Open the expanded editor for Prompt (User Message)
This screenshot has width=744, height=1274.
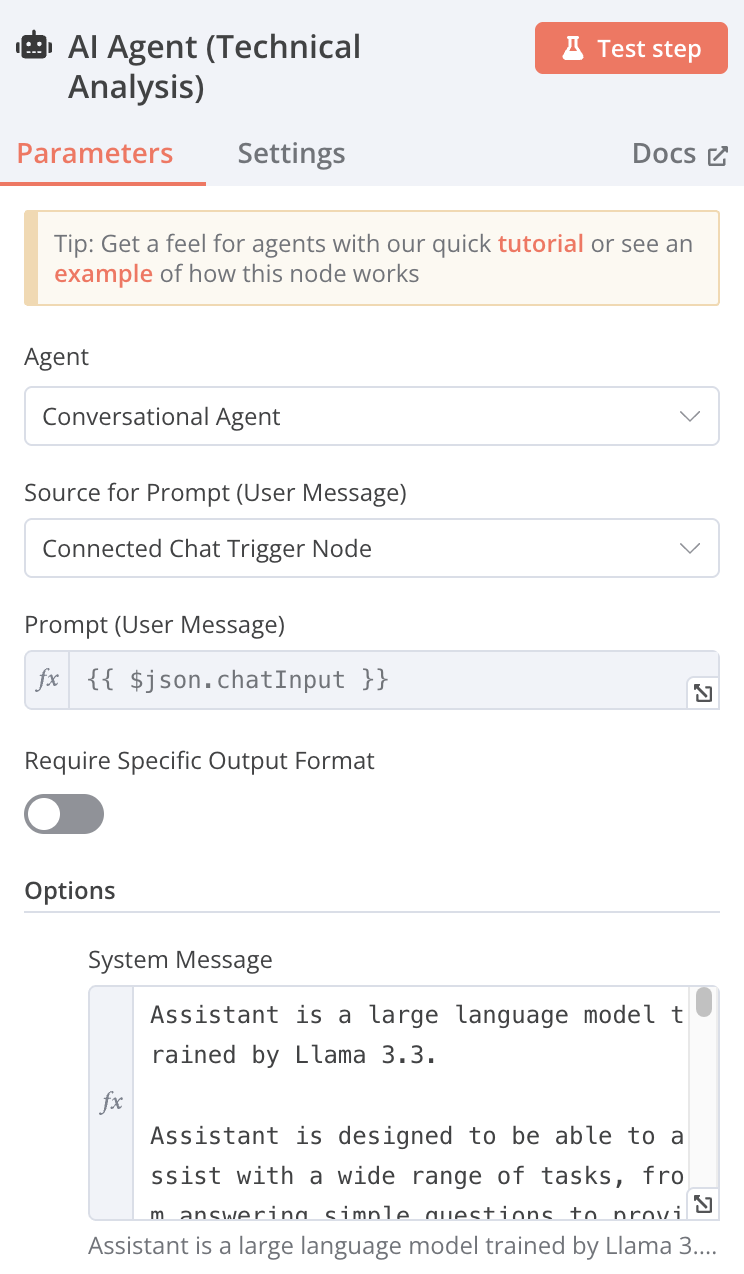703,693
